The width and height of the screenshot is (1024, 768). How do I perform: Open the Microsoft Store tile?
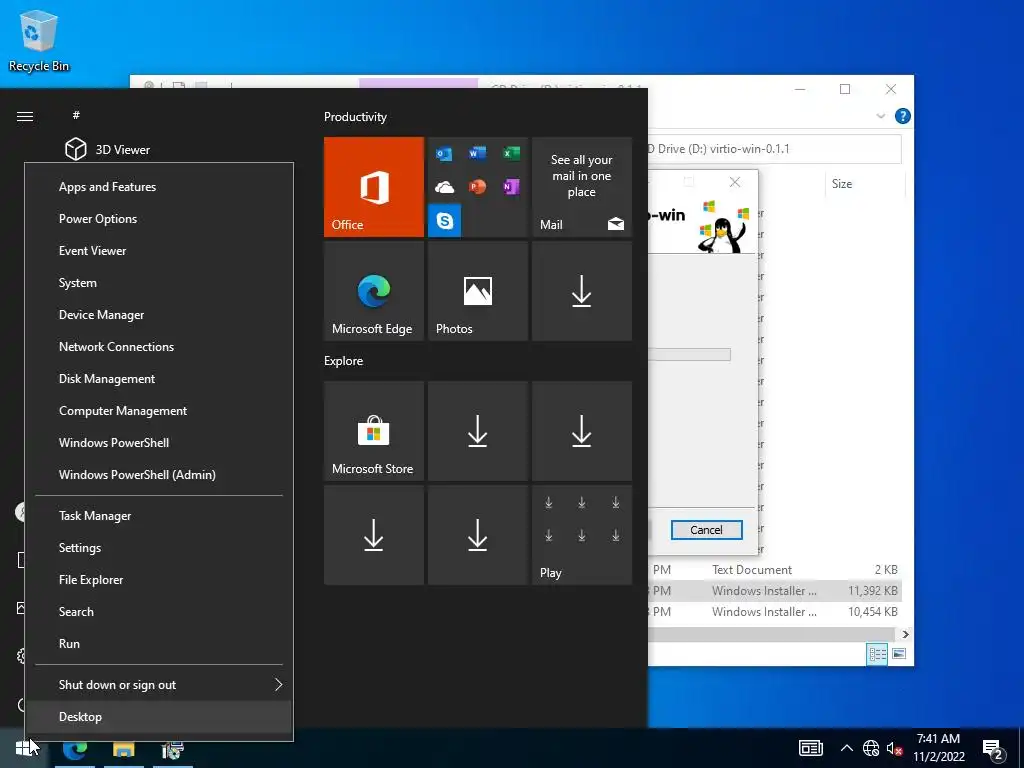374,431
